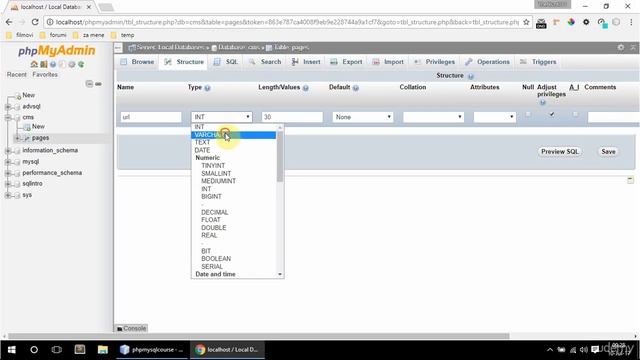This screenshot has height=360, width=640.
Task: Click the Length/Values help icon
Action: coord(305,88)
